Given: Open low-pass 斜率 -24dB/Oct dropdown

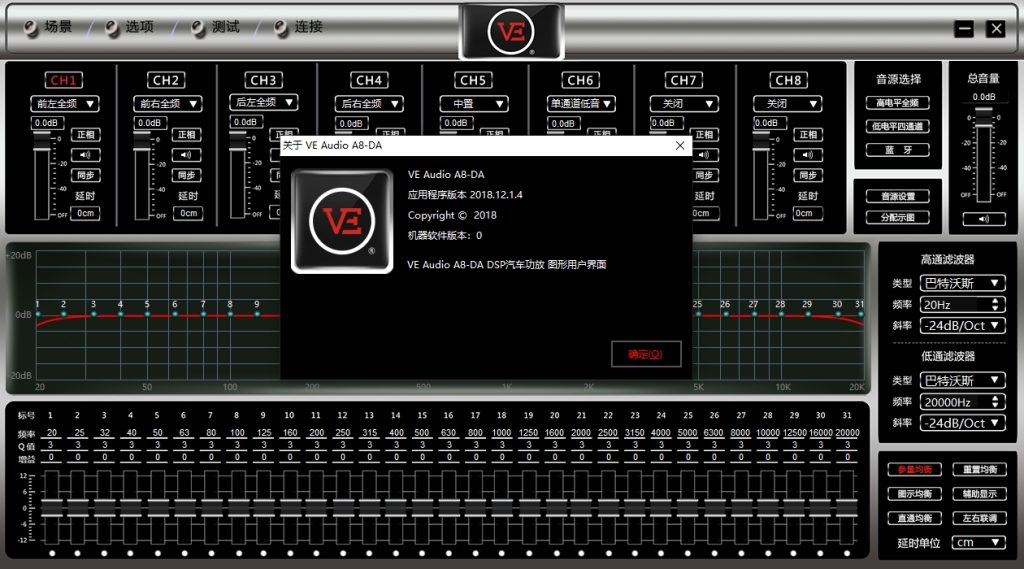Looking at the screenshot, I should click(963, 423).
